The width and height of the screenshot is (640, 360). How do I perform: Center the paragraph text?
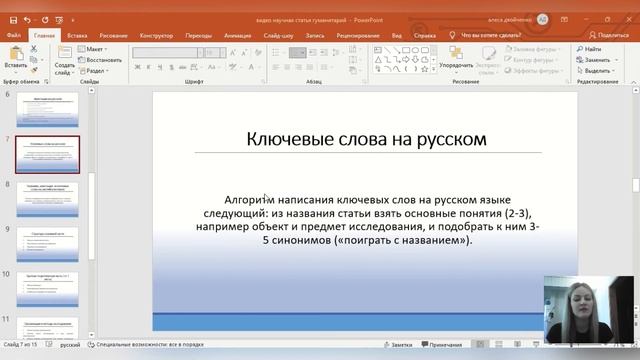[287, 67]
